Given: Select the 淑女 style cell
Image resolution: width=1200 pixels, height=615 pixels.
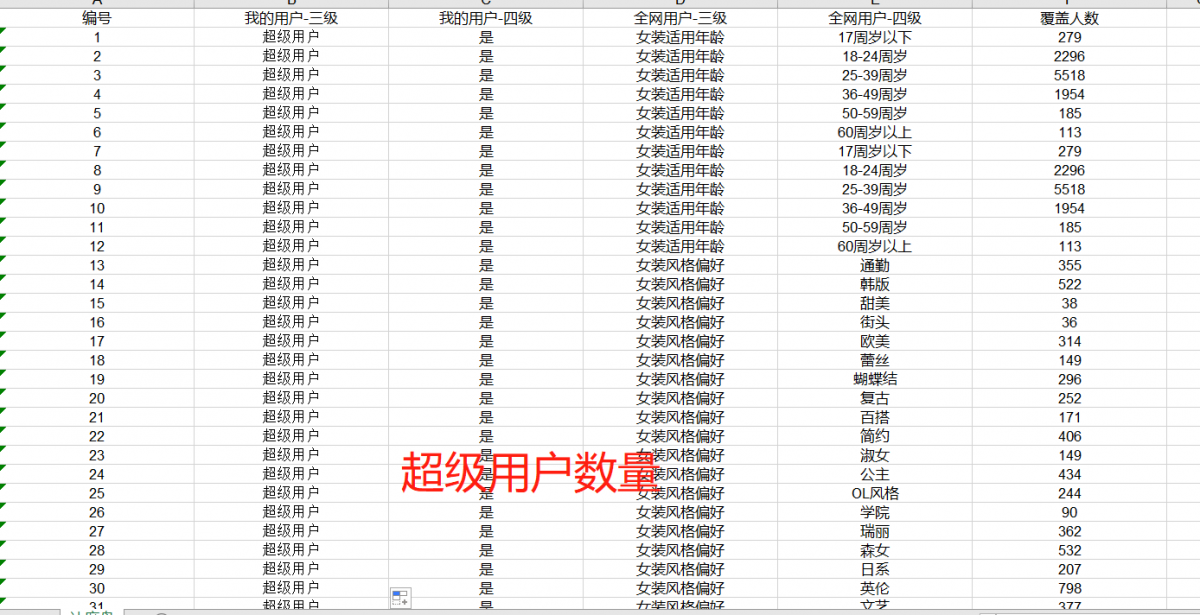Looking at the screenshot, I should (x=875, y=455).
